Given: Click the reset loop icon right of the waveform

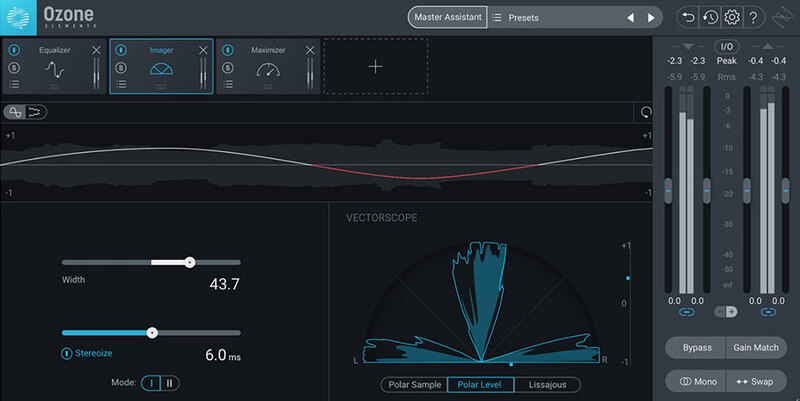Looking at the screenshot, I should (x=645, y=112).
